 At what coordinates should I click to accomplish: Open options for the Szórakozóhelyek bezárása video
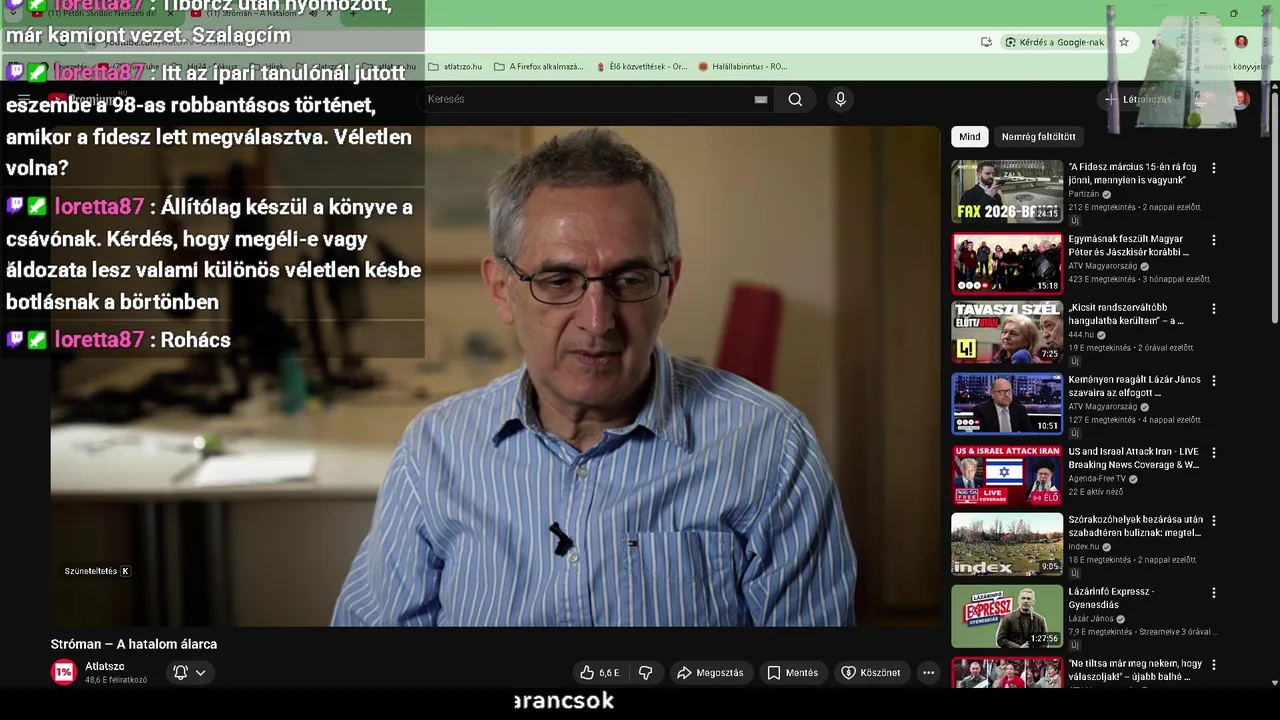[x=1214, y=521]
